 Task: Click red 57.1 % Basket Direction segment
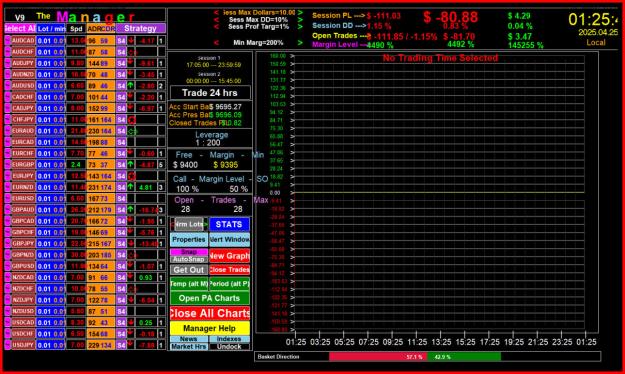coord(377,356)
